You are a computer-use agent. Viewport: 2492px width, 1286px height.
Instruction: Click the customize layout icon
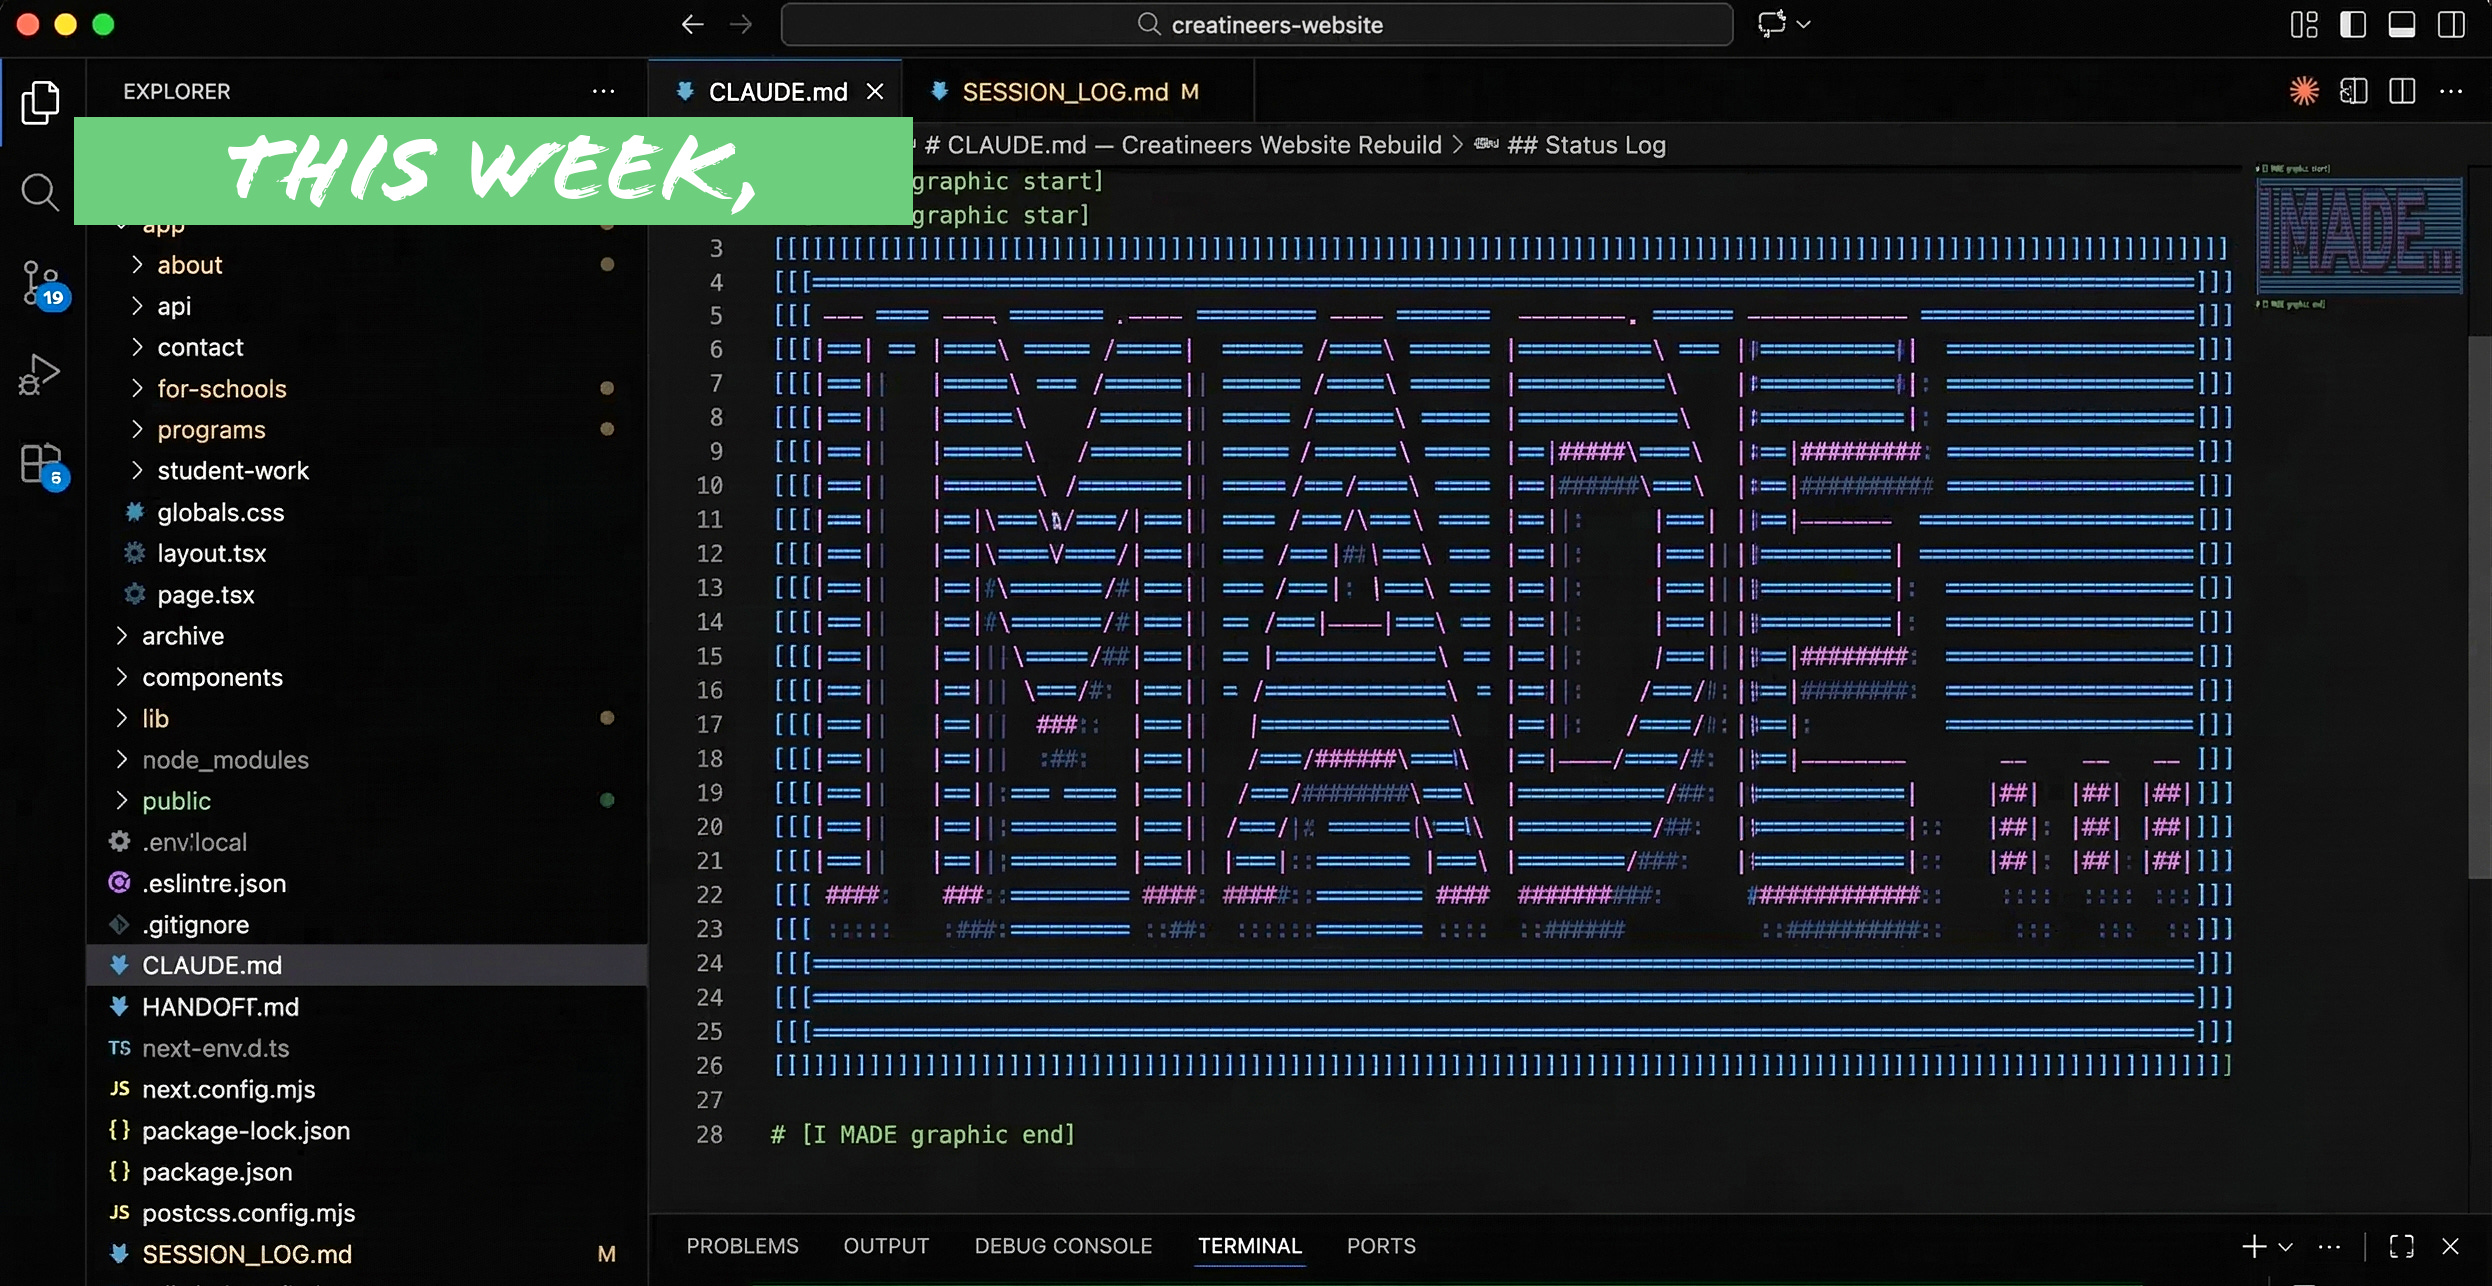point(2304,25)
